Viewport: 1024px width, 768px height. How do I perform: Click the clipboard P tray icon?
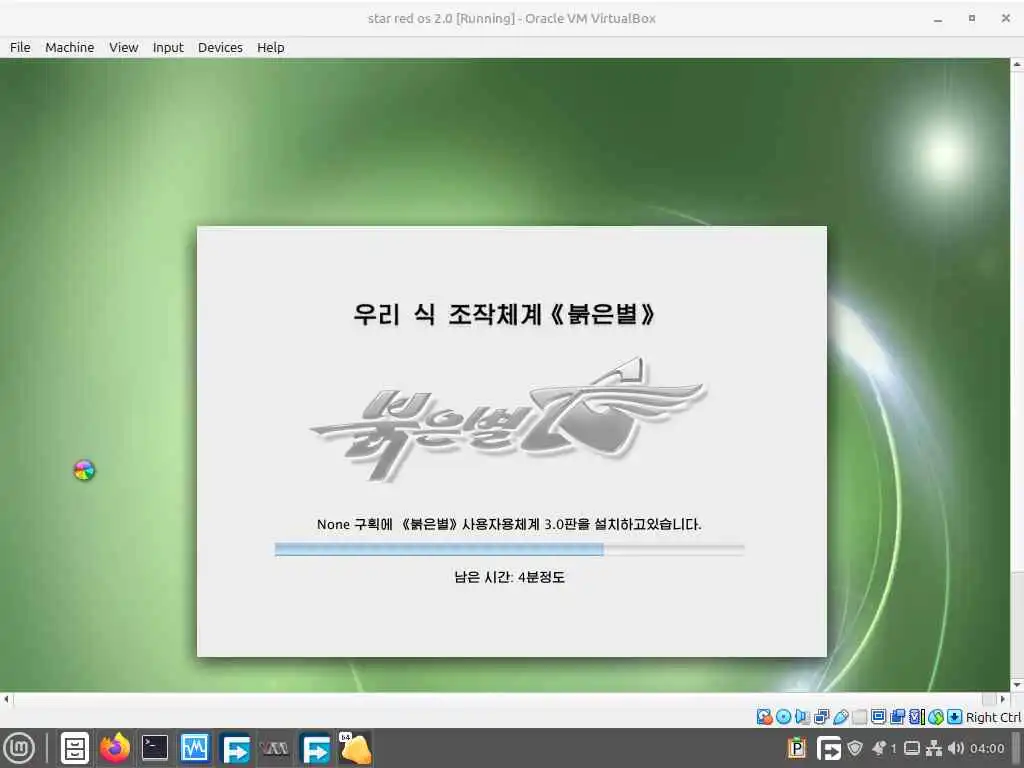(x=797, y=748)
